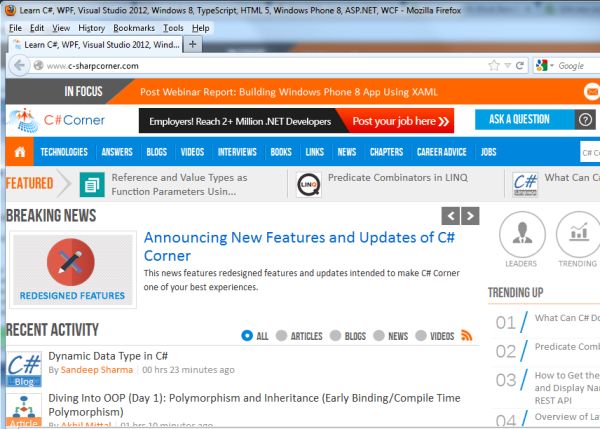
Task: Select the BLOGS activity filter
Action: 348,336
